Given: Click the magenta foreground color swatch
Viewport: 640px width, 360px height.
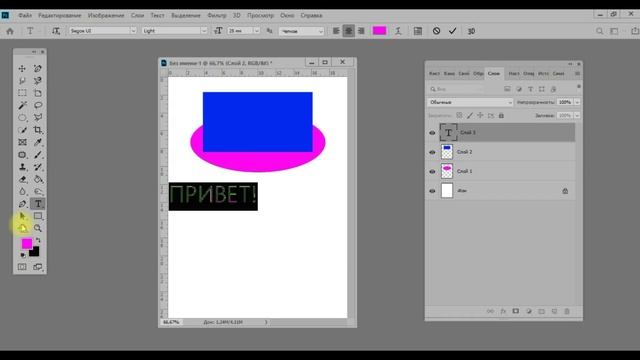Looking at the screenshot, I should [x=27, y=244].
